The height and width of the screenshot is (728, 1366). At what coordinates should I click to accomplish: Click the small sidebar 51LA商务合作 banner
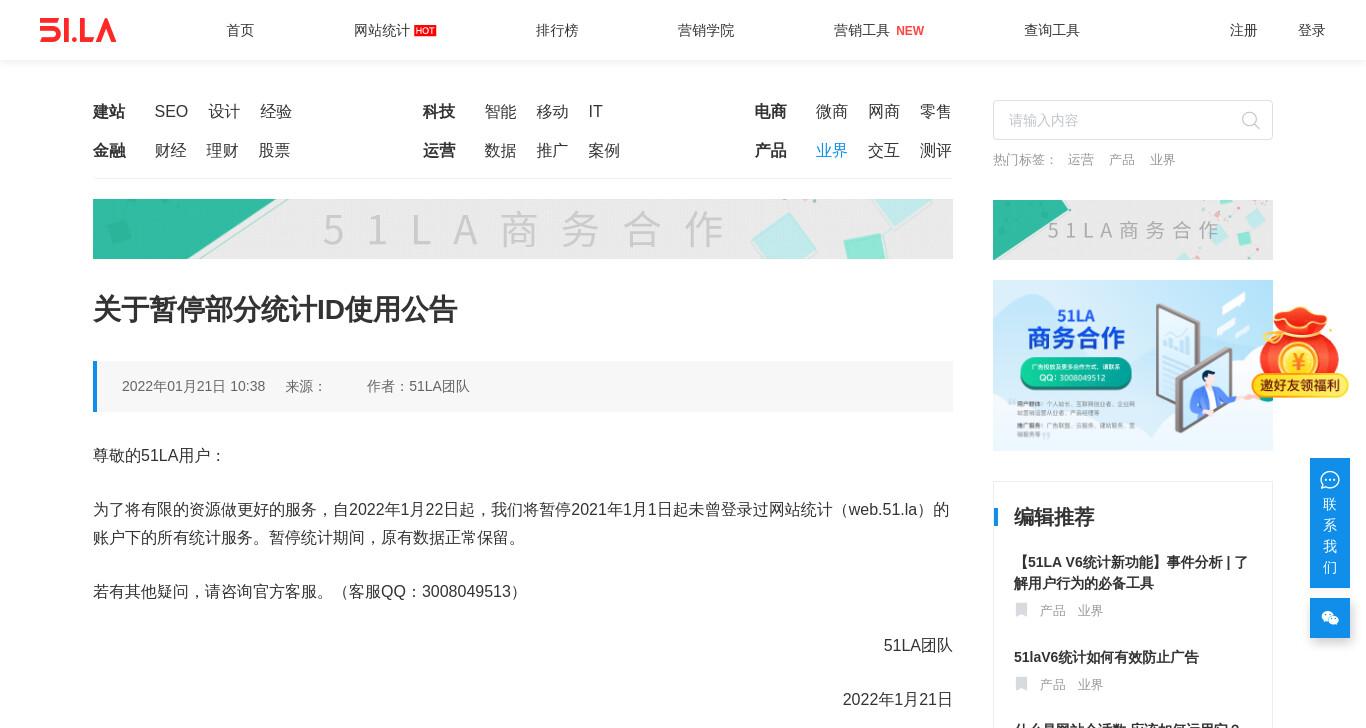tap(1133, 230)
